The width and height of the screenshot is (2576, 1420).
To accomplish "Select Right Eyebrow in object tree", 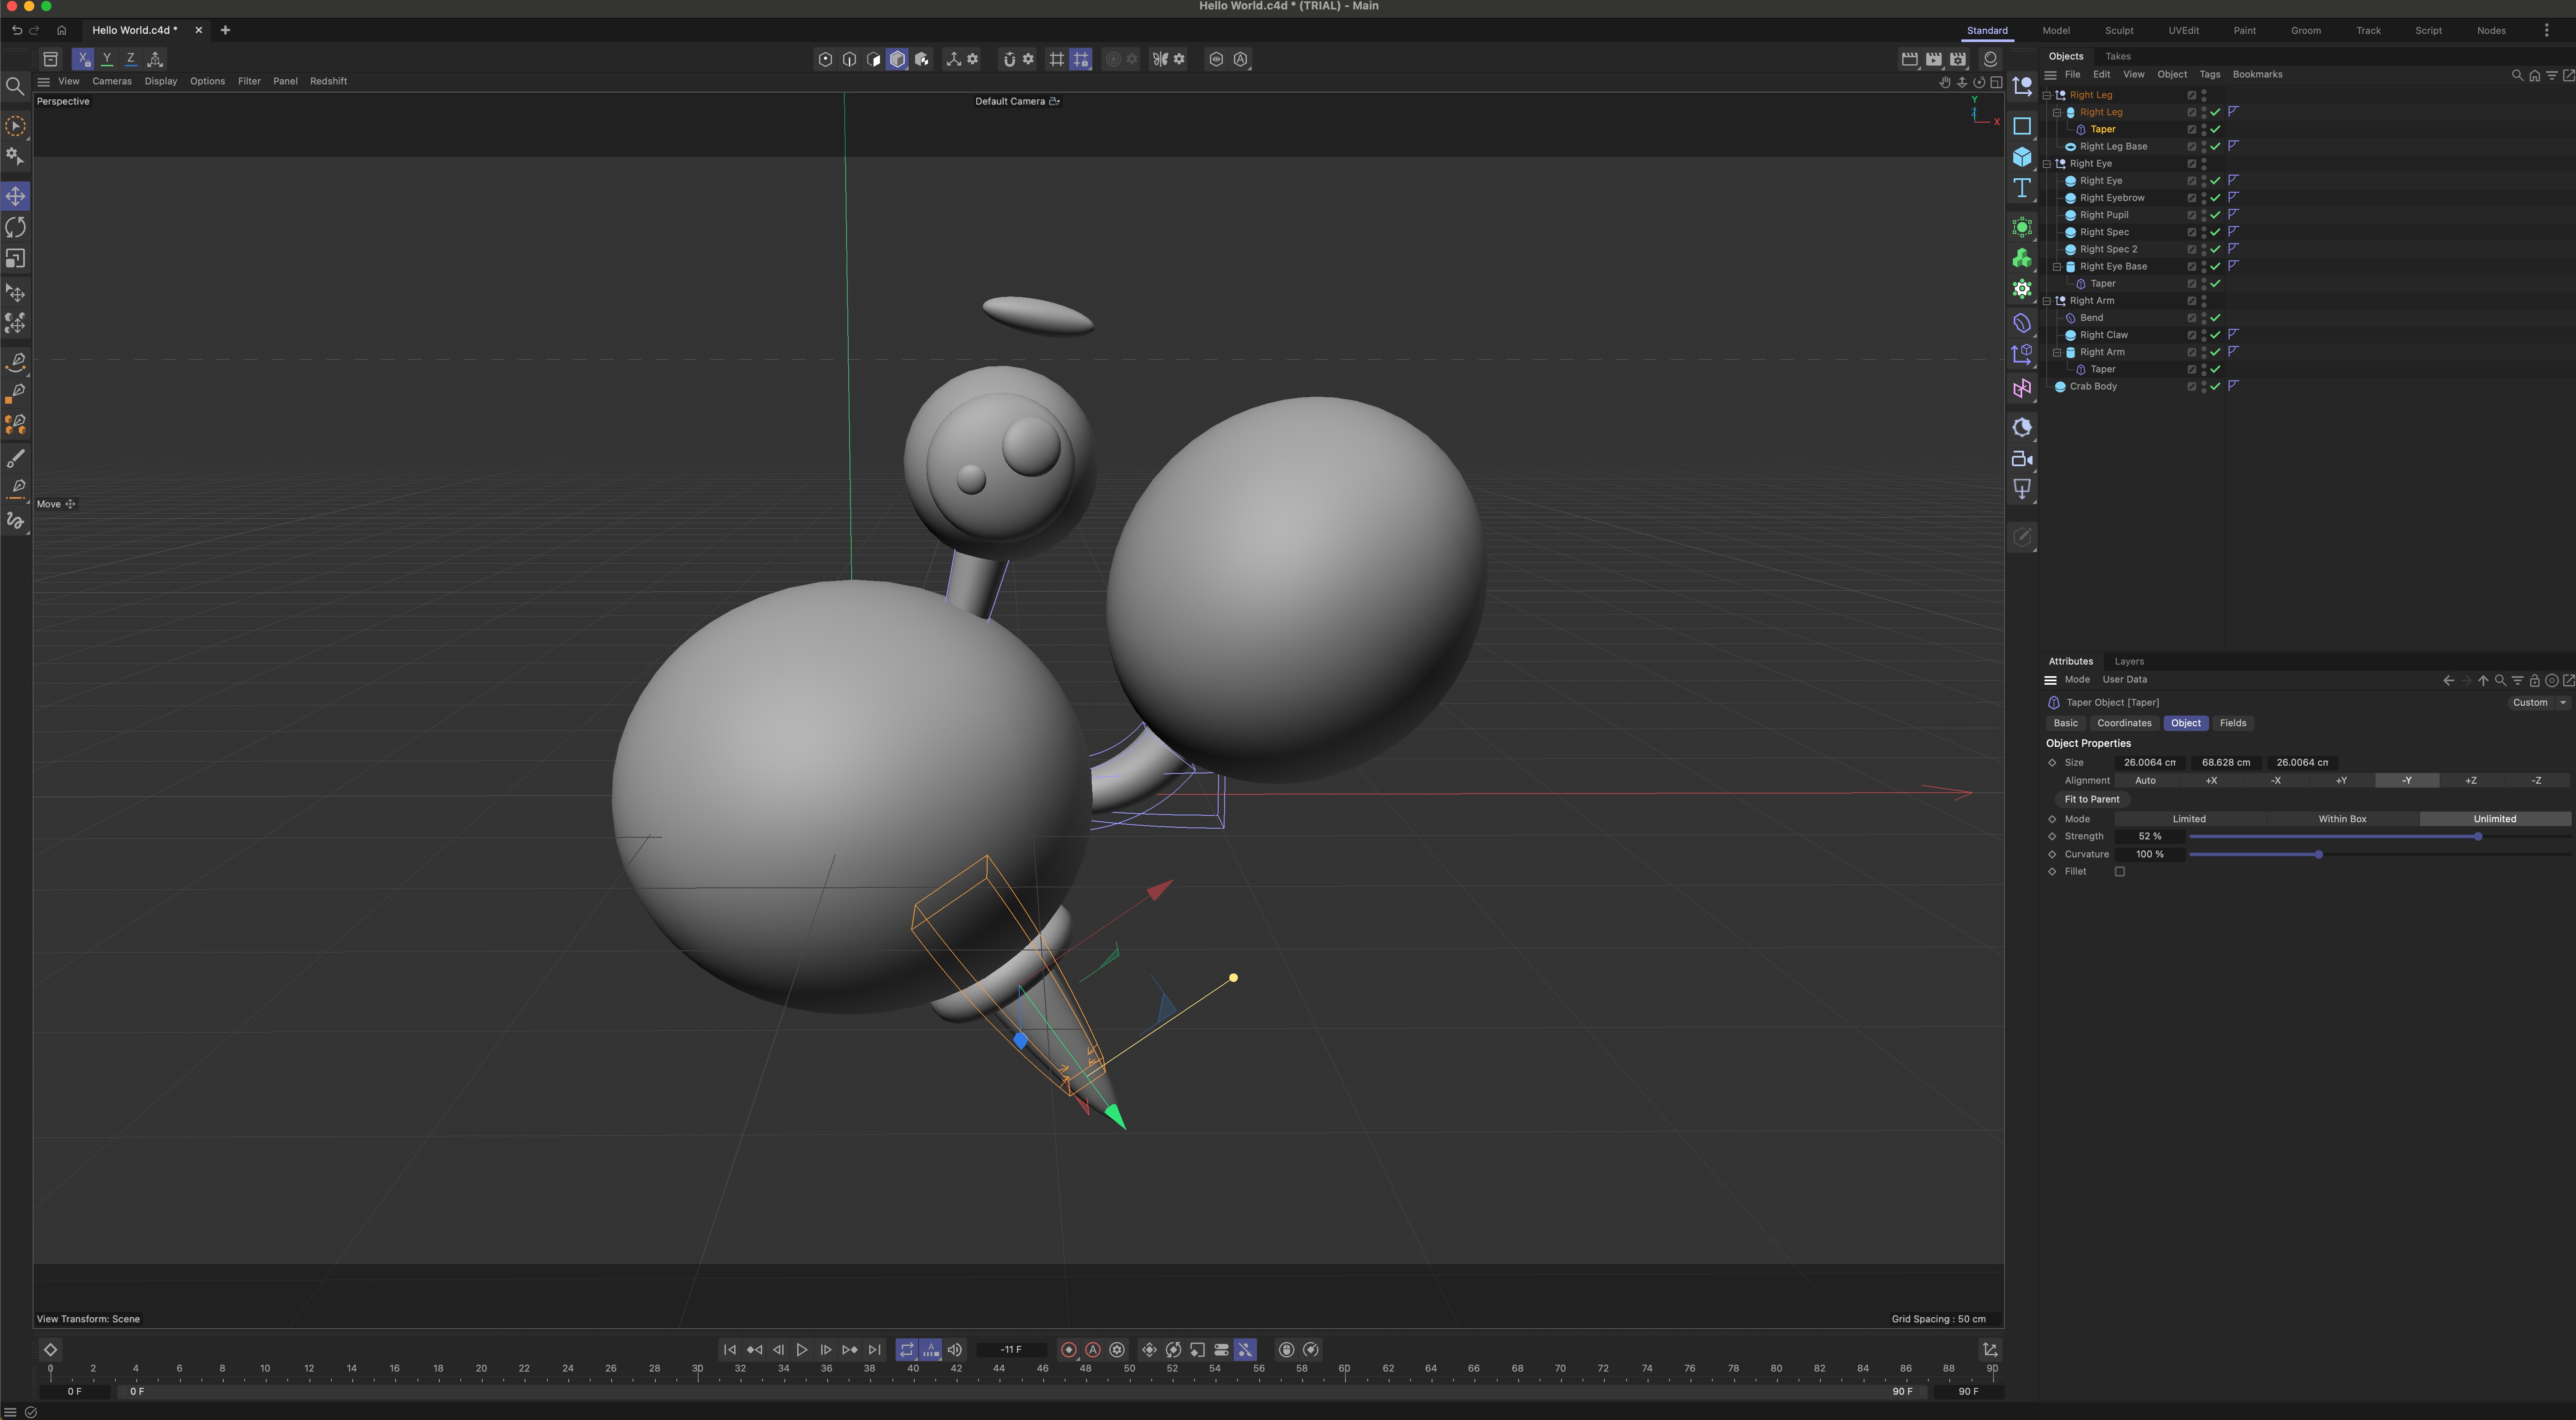I will pyautogui.click(x=2112, y=198).
